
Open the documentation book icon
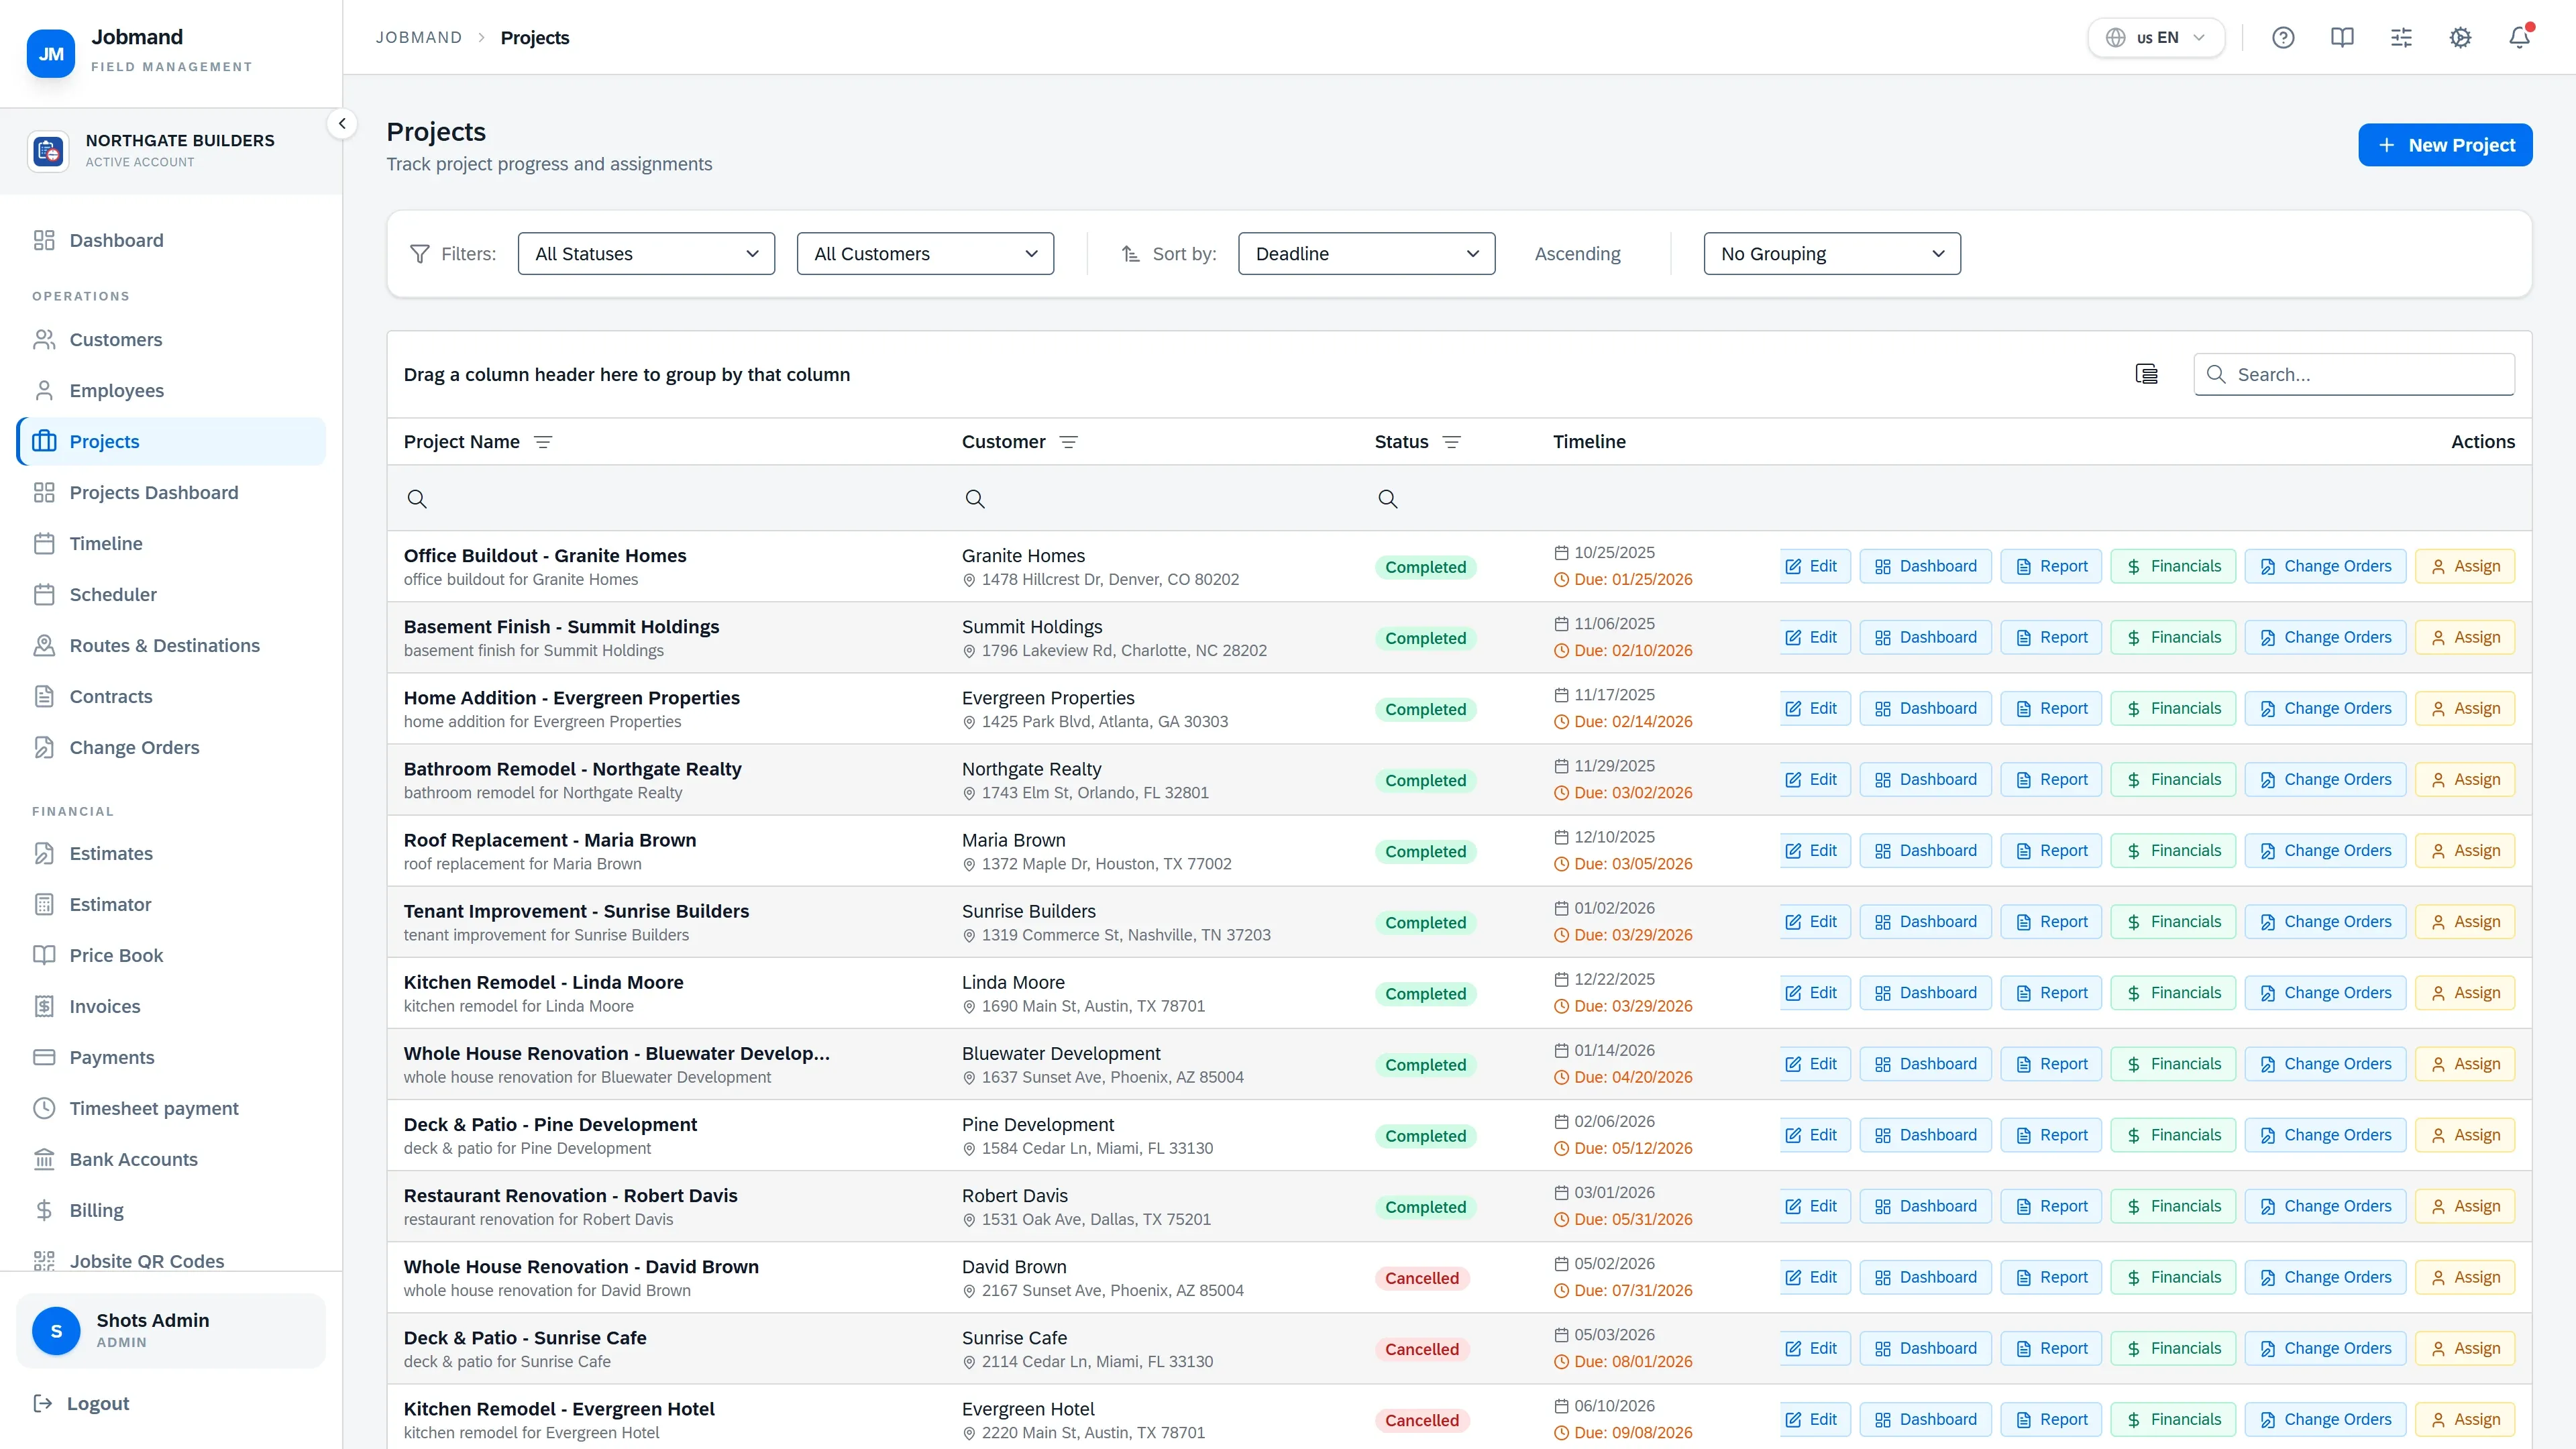2342,38
